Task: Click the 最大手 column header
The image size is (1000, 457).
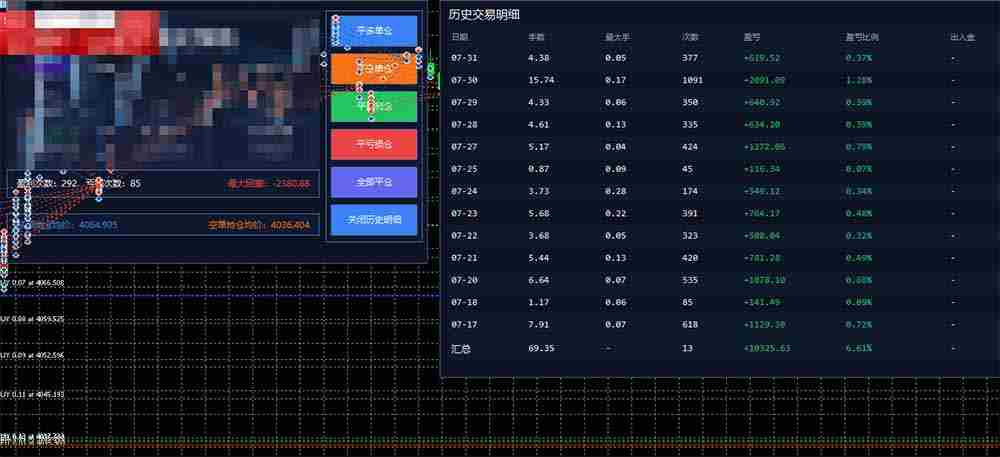Action: [618, 37]
